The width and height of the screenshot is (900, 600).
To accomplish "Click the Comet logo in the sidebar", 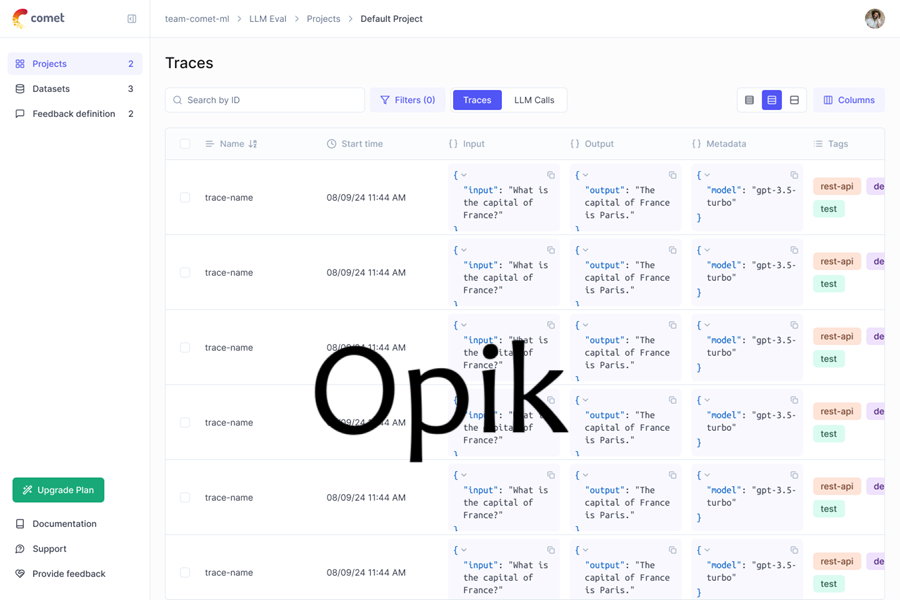I will [x=39, y=19].
